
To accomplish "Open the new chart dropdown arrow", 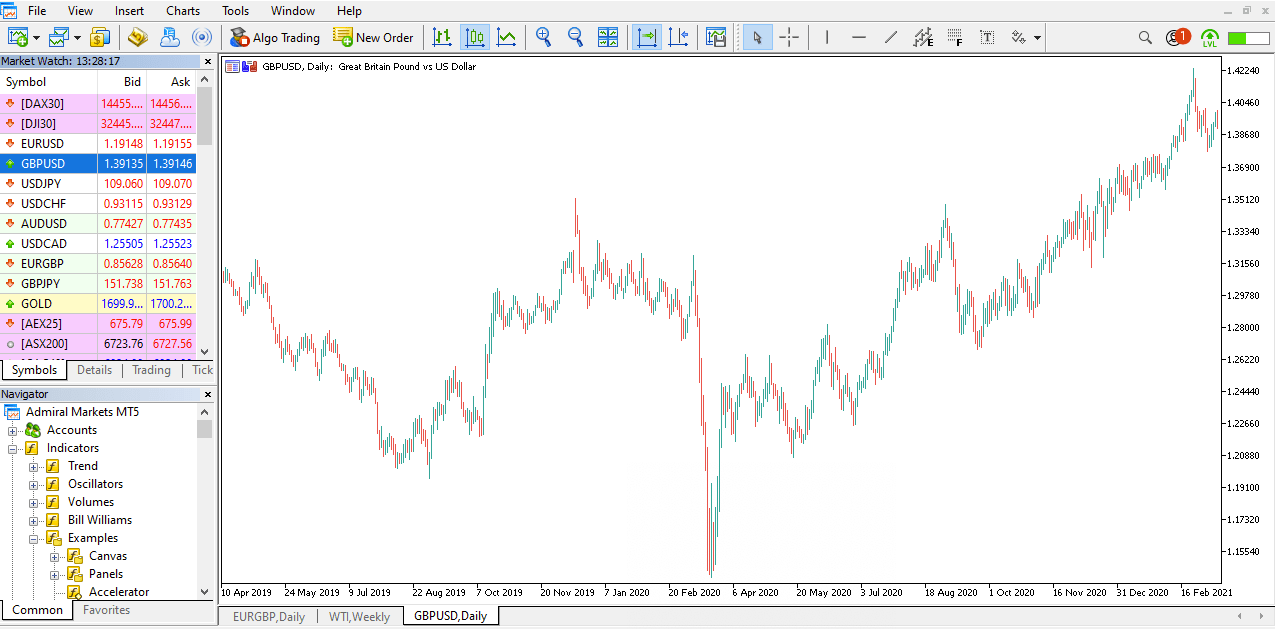I will (x=36, y=39).
